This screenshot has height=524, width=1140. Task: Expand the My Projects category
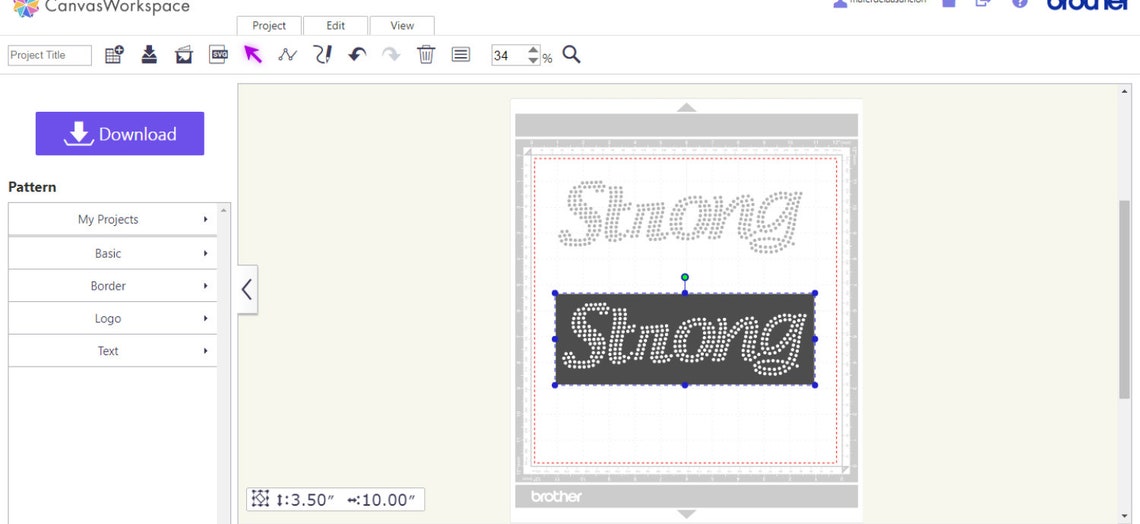113,219
